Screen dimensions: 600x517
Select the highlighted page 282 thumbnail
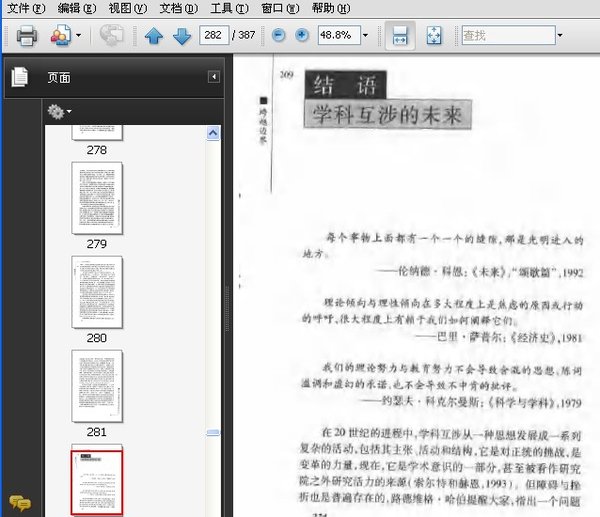tap(97, 481)
